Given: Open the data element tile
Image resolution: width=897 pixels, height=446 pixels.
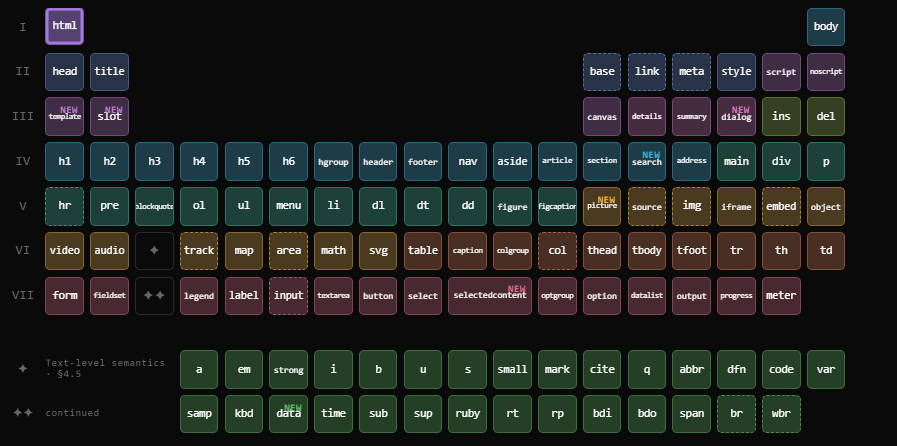Looking at the screenshot, I should [288, 414].
